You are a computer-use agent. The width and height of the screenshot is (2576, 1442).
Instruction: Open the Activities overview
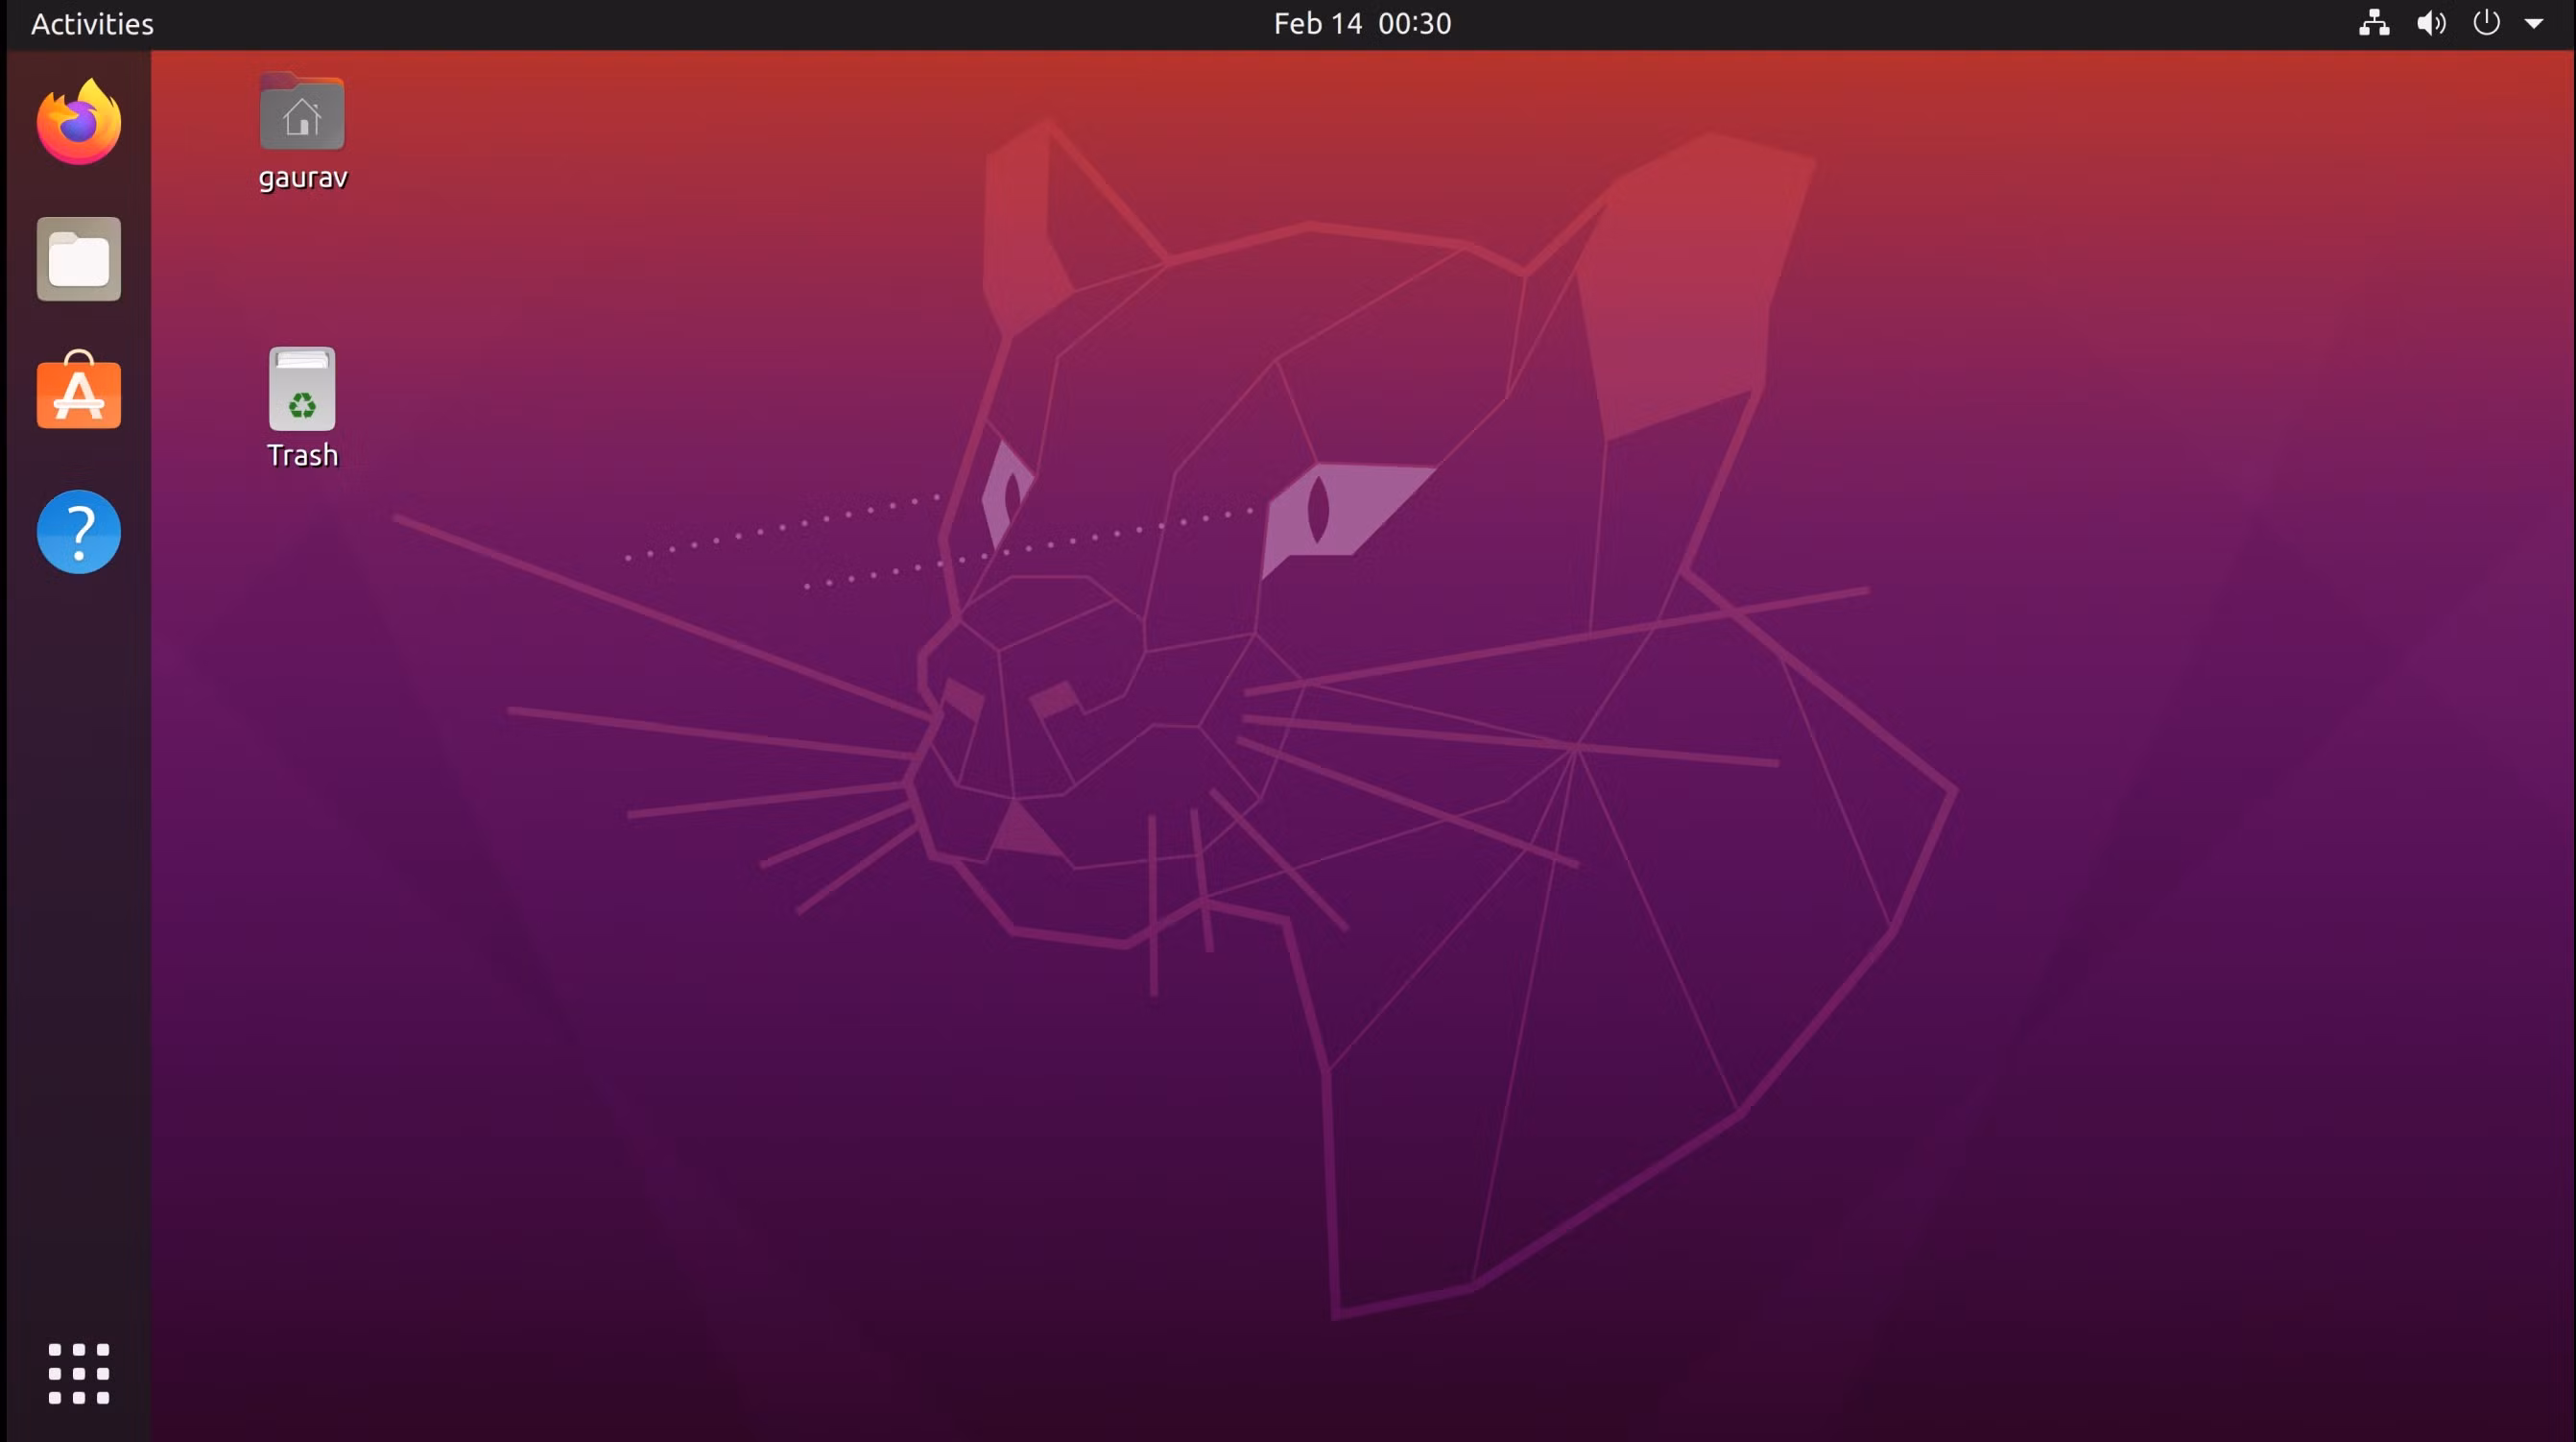point(92,24)
